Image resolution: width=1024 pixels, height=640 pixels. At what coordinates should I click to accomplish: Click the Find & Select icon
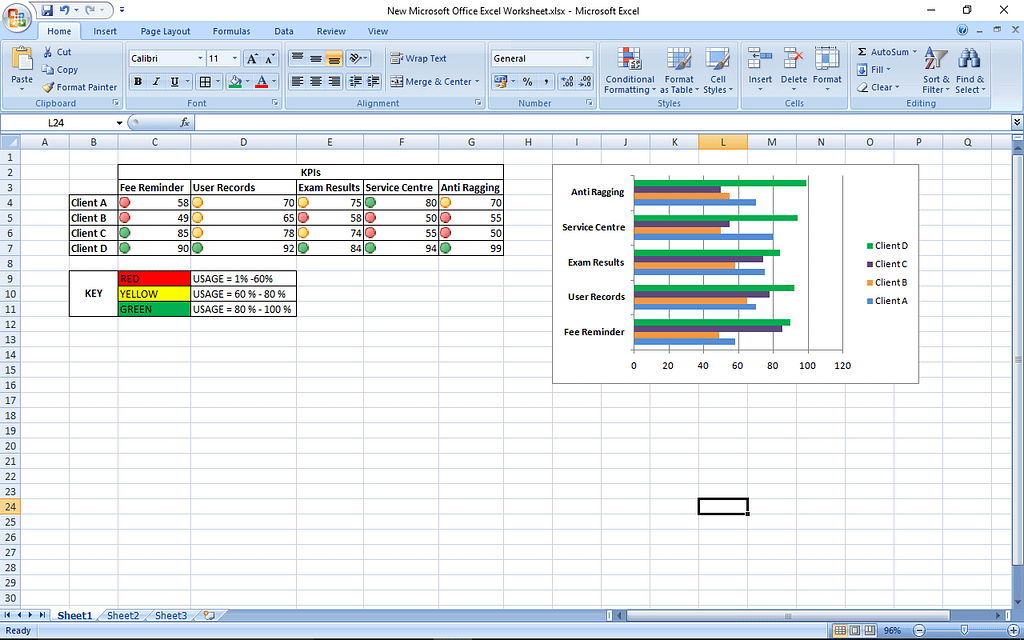point(969,72)
